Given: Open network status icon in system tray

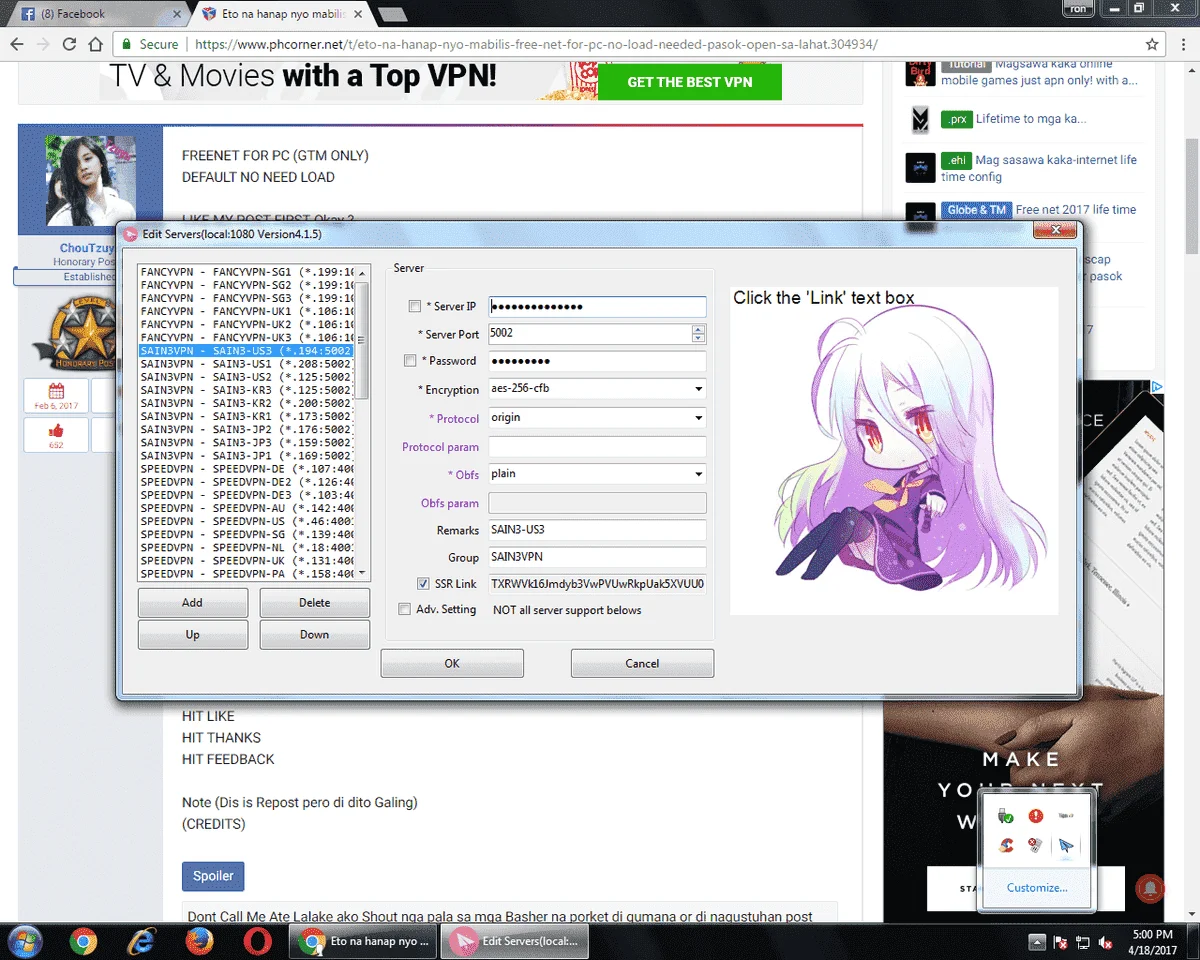Looking at the screenshot, I should [x=1083, y=942].
